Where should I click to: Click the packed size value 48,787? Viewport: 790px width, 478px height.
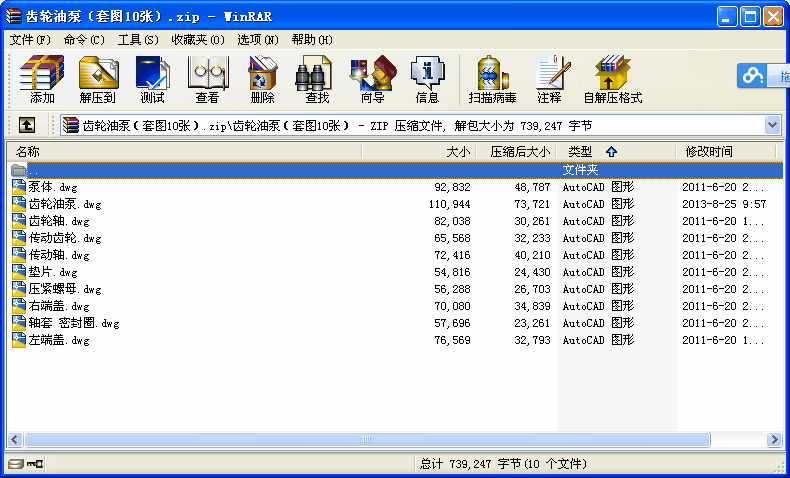(x=532, y=187)
